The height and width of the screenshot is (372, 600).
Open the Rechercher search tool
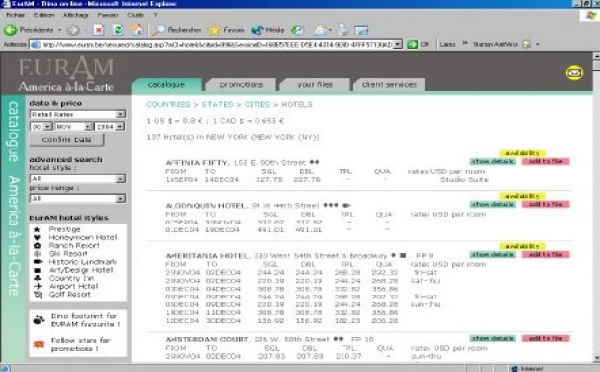pyautogui.click(x=177, y=30)
